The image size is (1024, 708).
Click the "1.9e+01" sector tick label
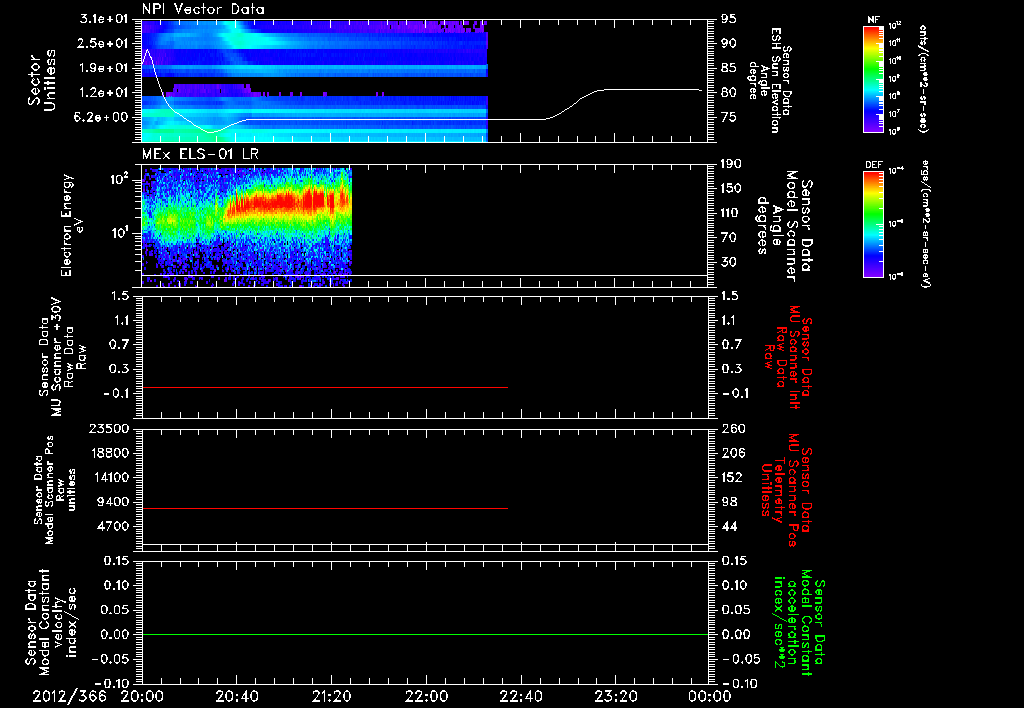tap(104, 68)
